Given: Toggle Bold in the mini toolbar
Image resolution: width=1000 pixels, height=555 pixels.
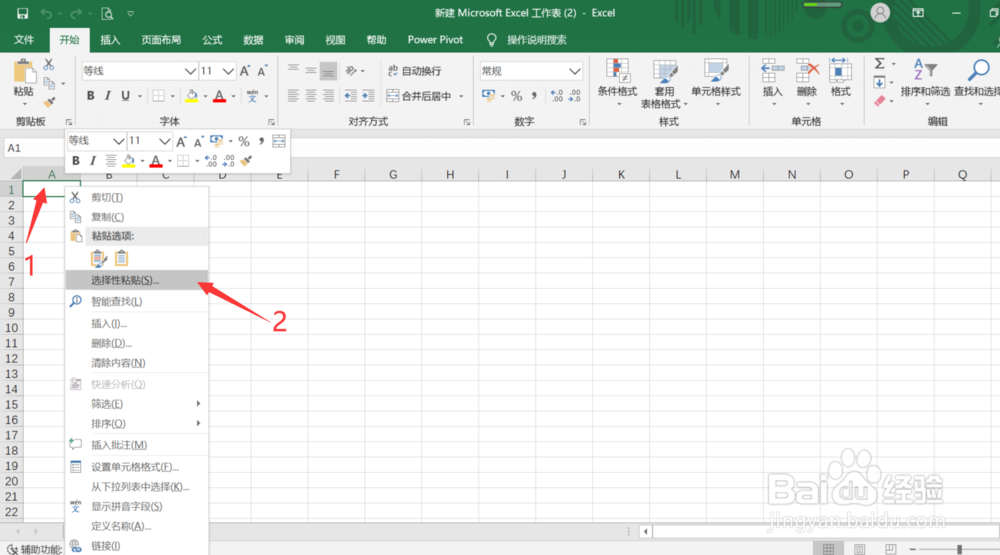Looking at the screenshot, I should [76, 161].
